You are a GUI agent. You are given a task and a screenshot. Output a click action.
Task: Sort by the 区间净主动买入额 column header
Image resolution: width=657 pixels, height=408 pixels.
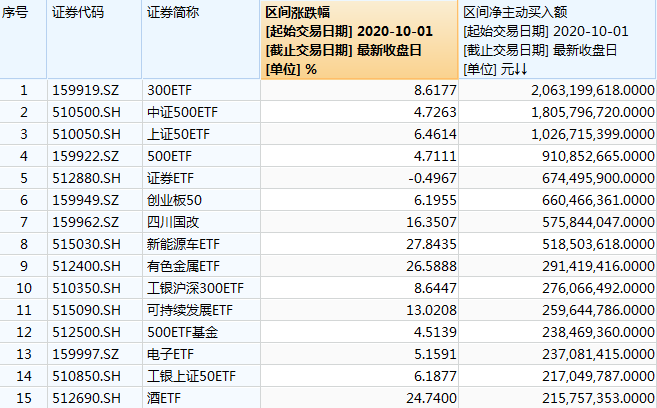click(557, 39)
